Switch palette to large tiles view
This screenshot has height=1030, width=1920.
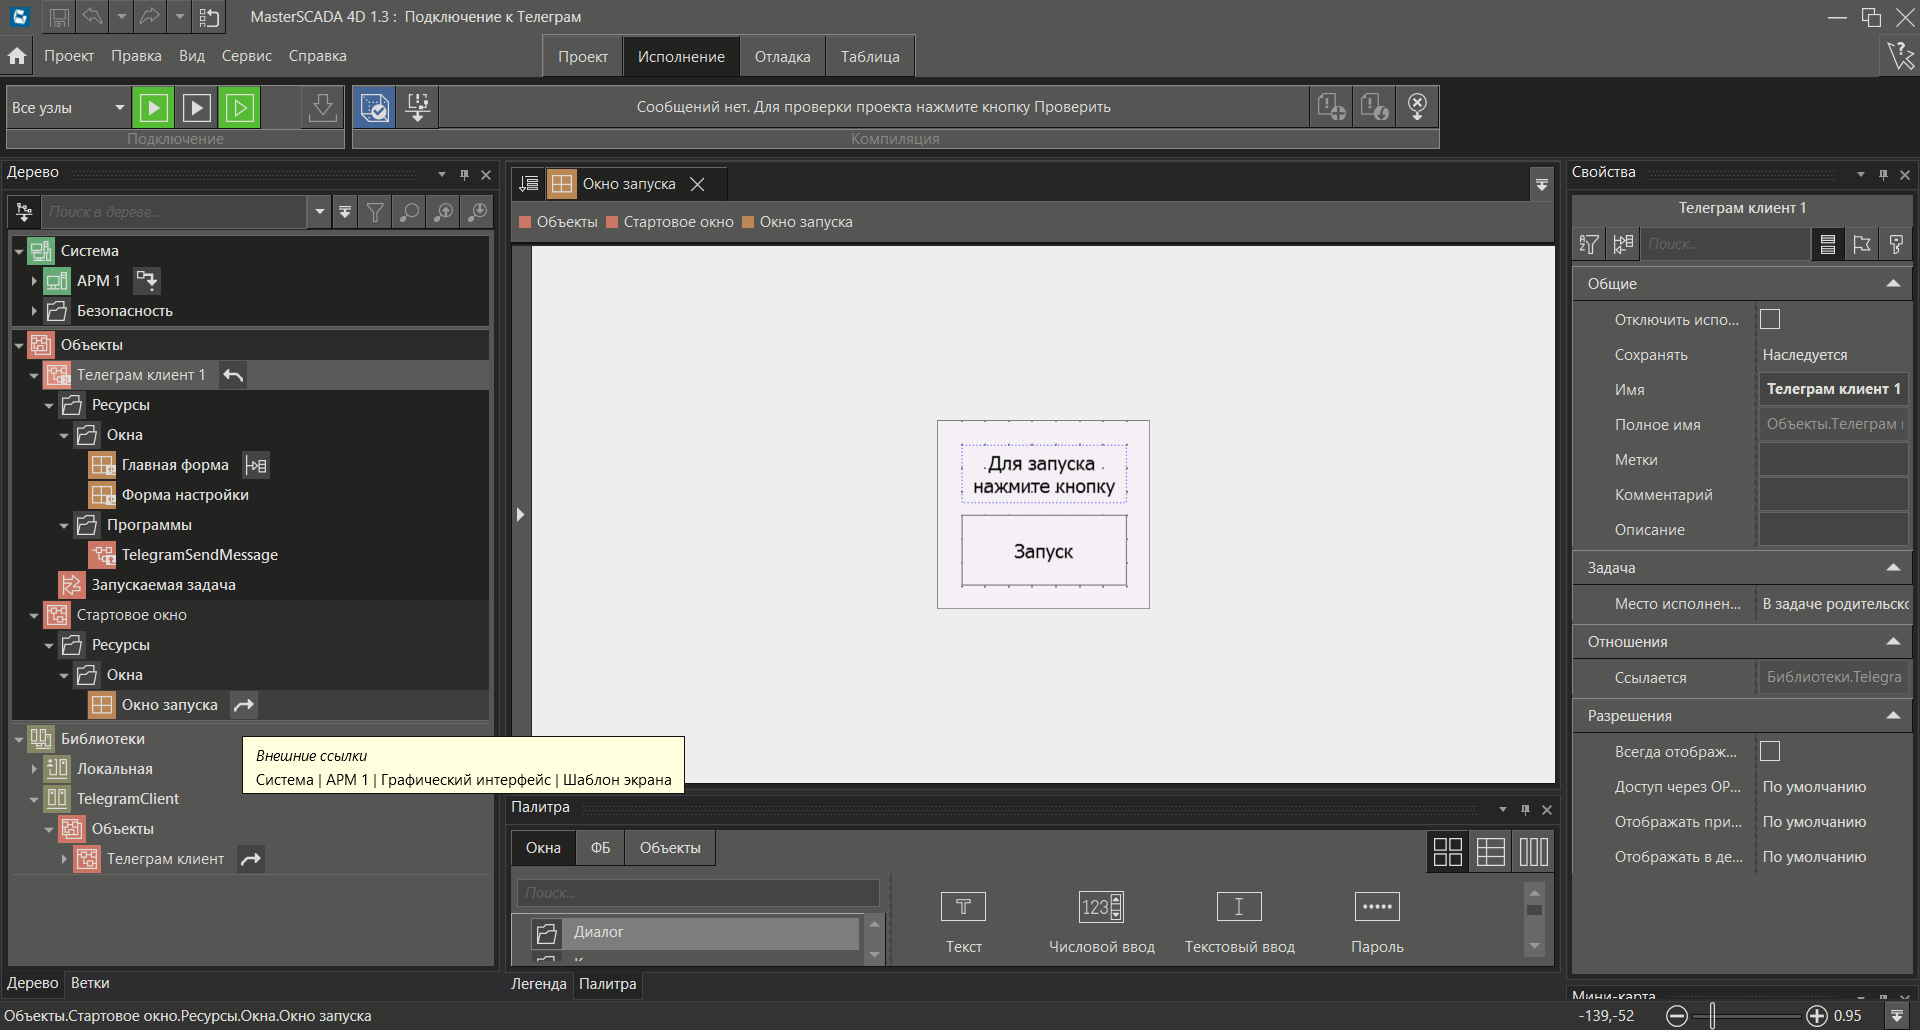point(1447,852)
